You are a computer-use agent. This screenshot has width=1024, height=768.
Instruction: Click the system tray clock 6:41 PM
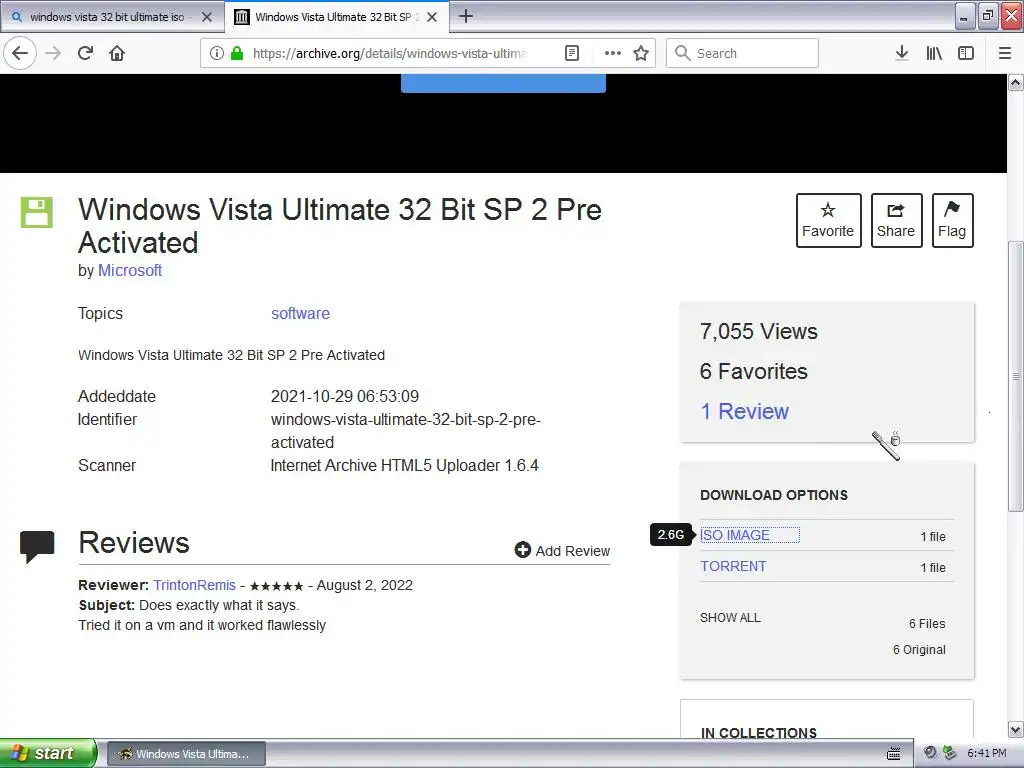pyautogui.click(x=987, y=754)
